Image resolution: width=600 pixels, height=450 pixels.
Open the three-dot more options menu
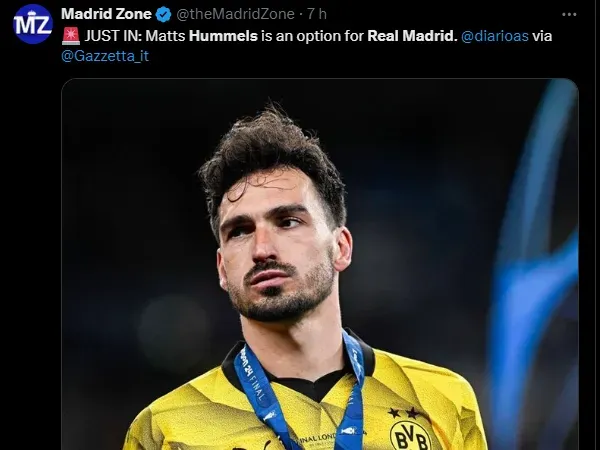point(569,15)
